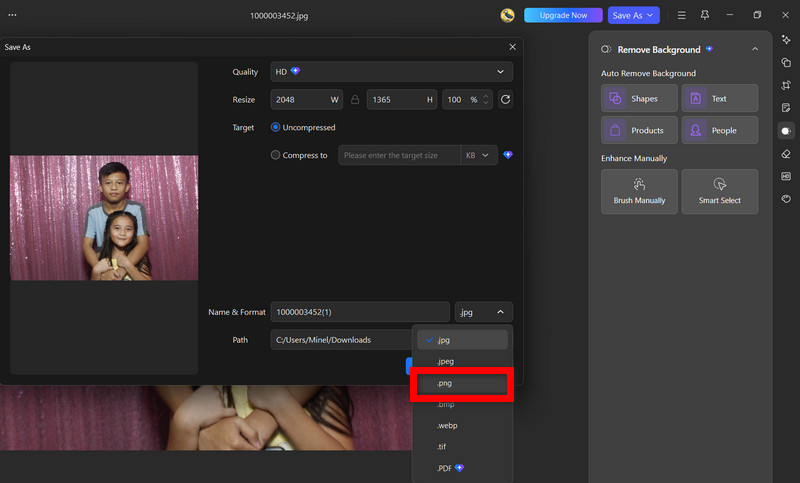Toggle the Remove Background switch
Image resolution: width=800 pixels, height=483 pixels.
tap(606, 49)
